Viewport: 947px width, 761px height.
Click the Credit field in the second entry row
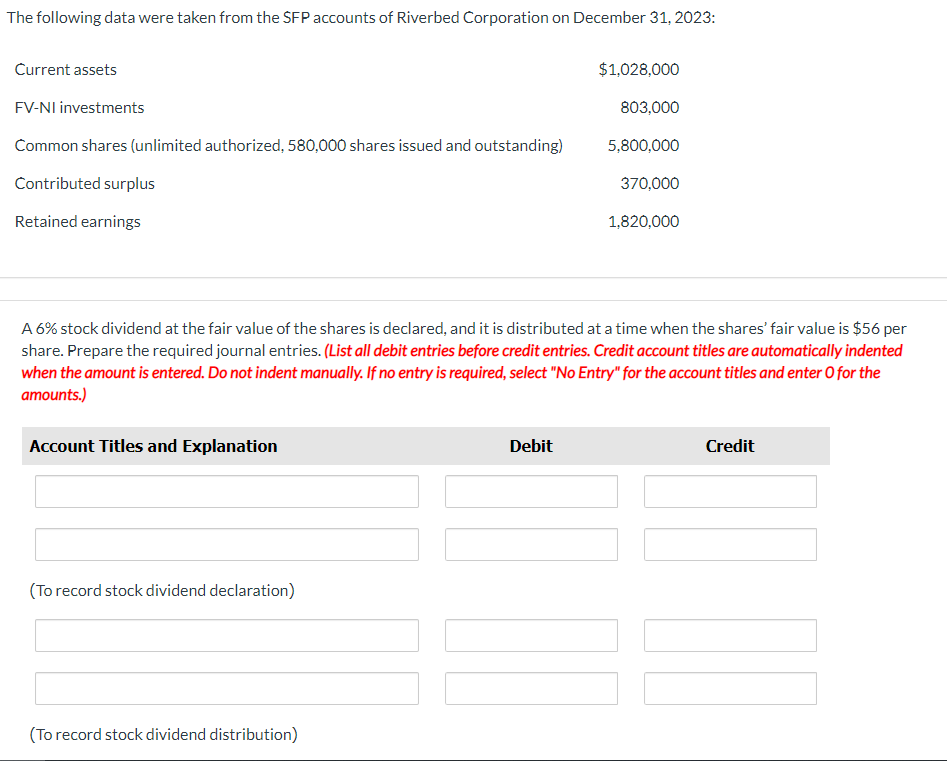(x=730, y=544)
